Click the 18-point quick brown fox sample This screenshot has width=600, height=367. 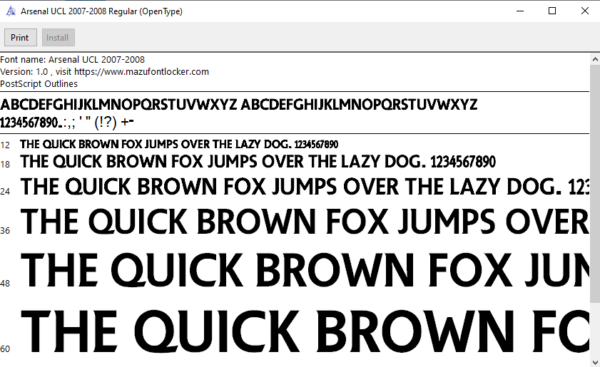pyautogui.click(x=258, y=161)
